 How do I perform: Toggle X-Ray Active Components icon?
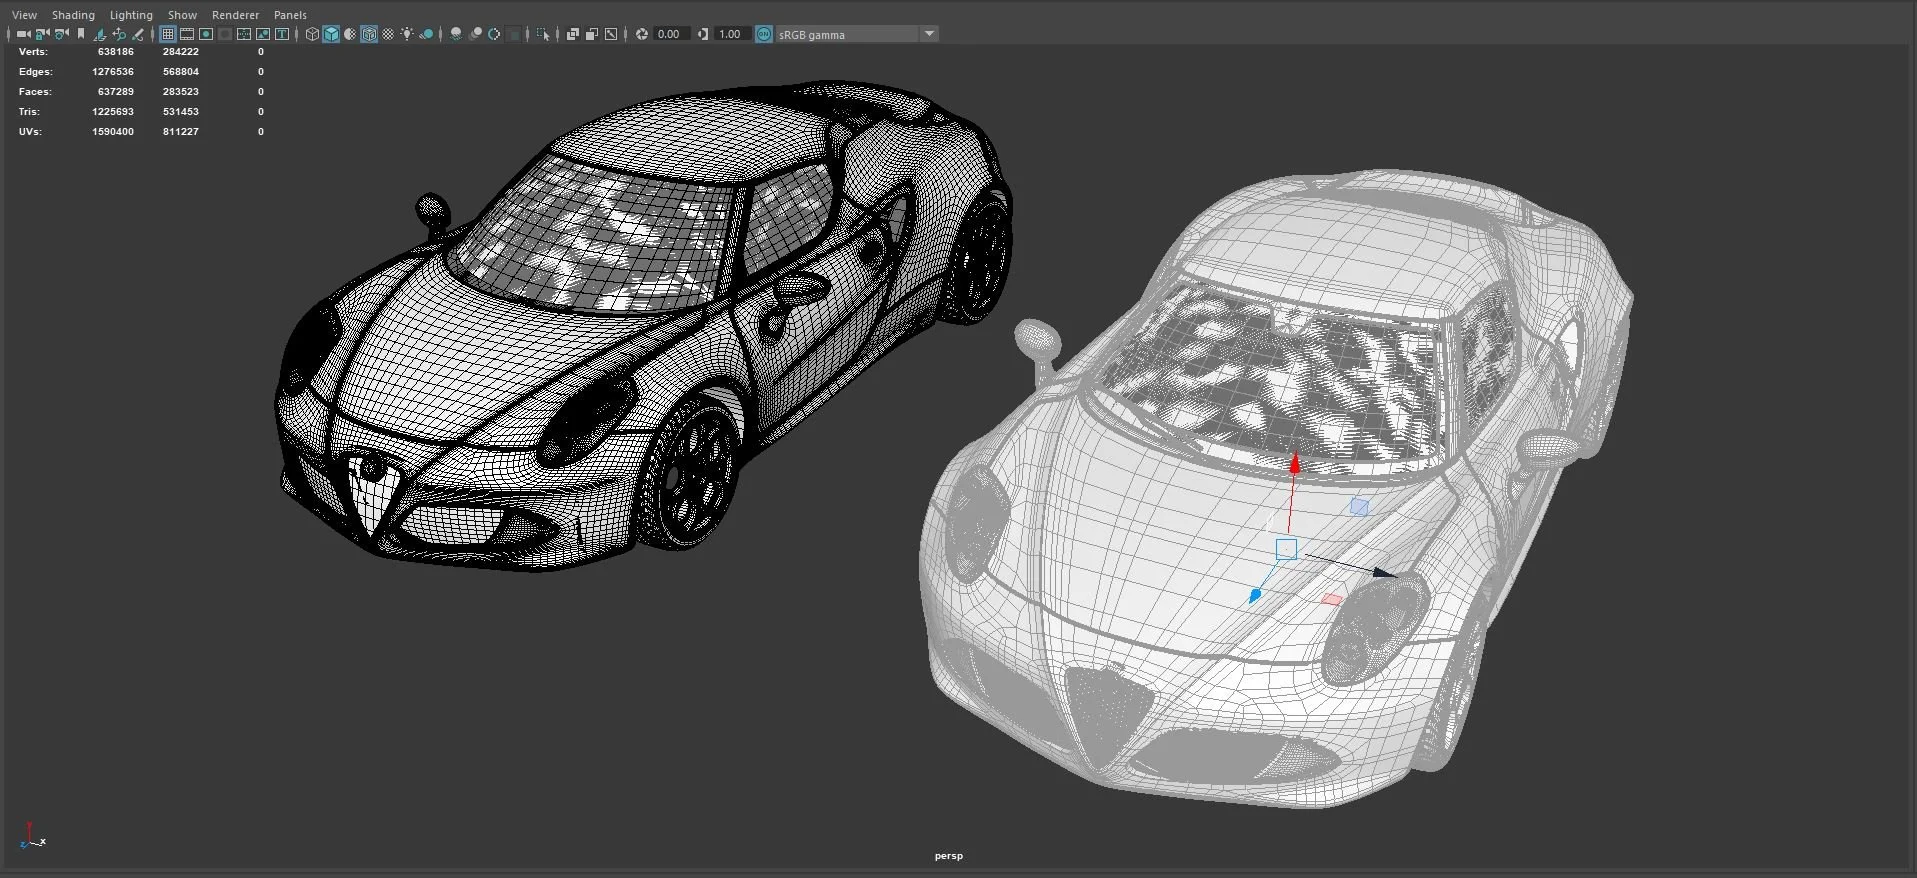tap(592, 34)
